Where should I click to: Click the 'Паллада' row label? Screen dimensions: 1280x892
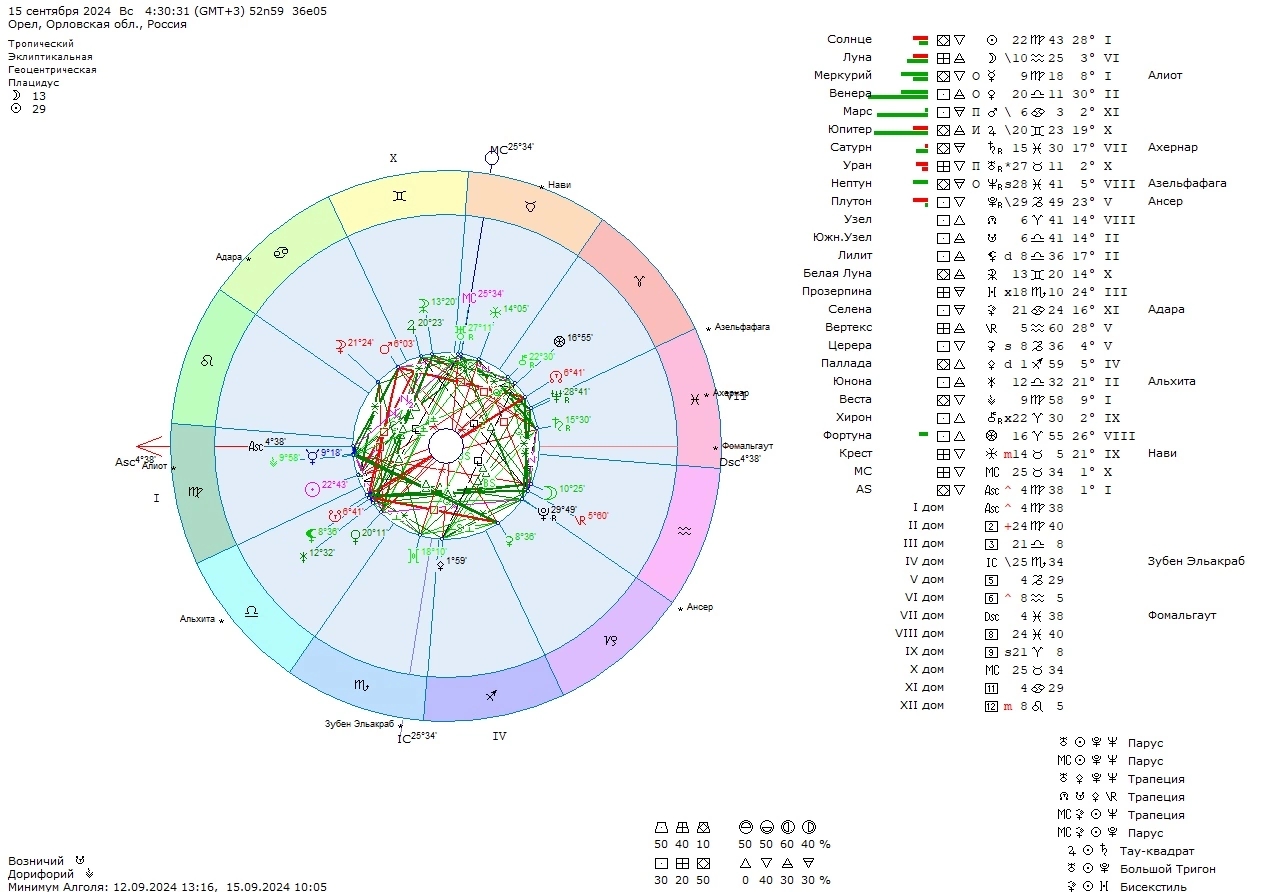(x=846, y=364)
